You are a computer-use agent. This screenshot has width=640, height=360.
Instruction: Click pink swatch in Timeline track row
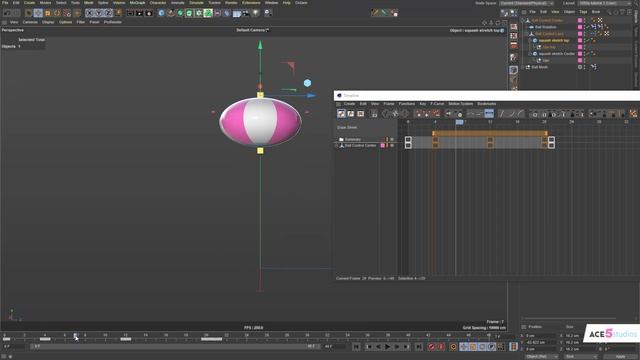click(382, 146)
